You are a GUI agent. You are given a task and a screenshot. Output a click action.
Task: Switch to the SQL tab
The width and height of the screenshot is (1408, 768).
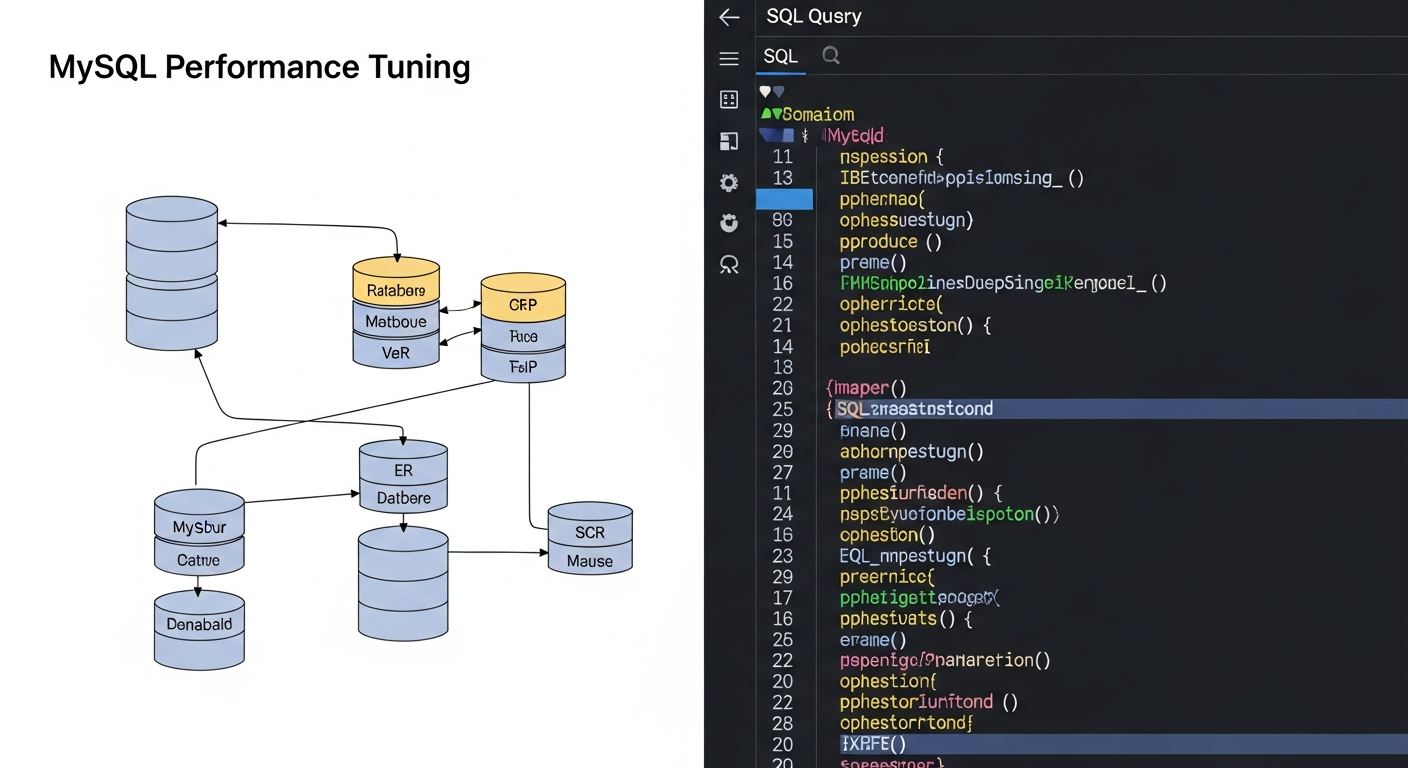click(780, 56)
